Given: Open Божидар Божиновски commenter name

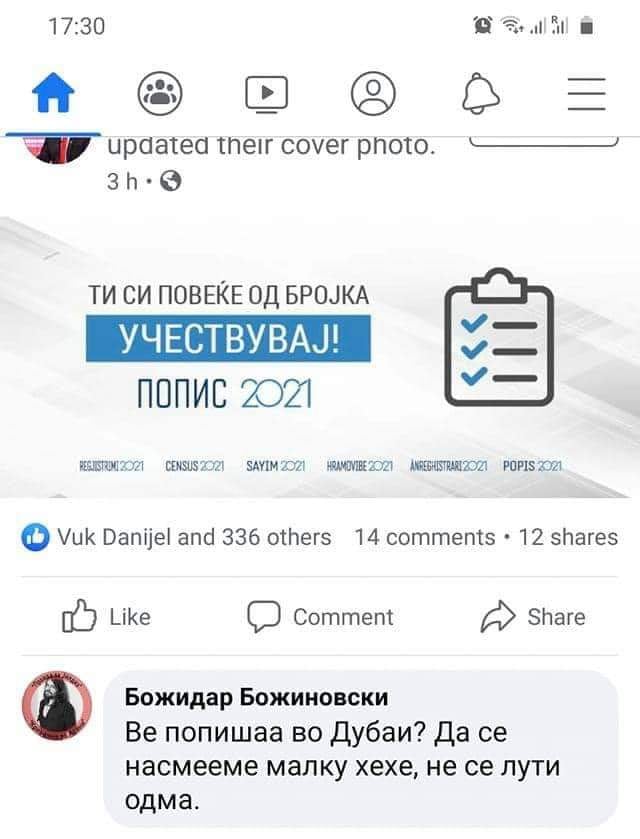Looking at the screenshot, I should click(x=256, y=697).
